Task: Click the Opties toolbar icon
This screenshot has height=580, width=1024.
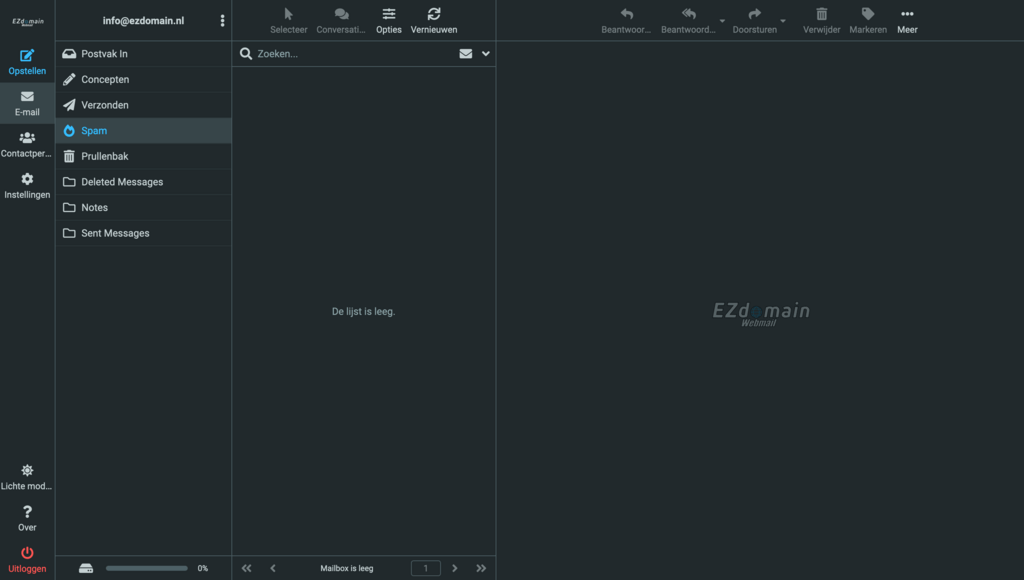Action: pos(389,14)
